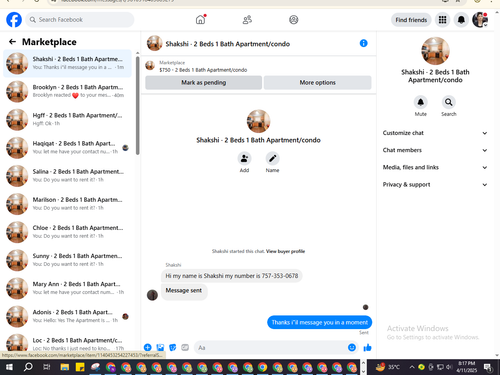The height and width of the screenshot is (375, 500).
Task: Open Salina conversation in list
Action: click(x=67, y=176)
